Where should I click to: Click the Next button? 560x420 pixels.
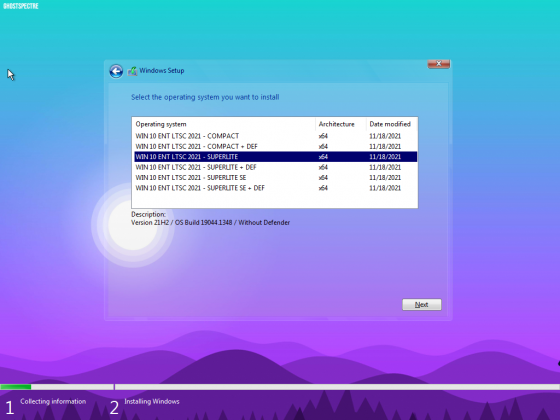(422, 305)
